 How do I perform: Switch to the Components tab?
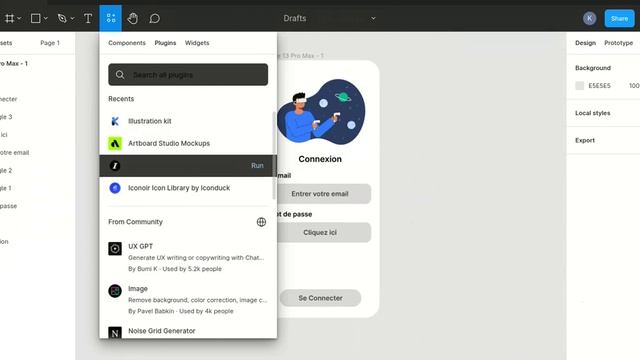(127, 43)
